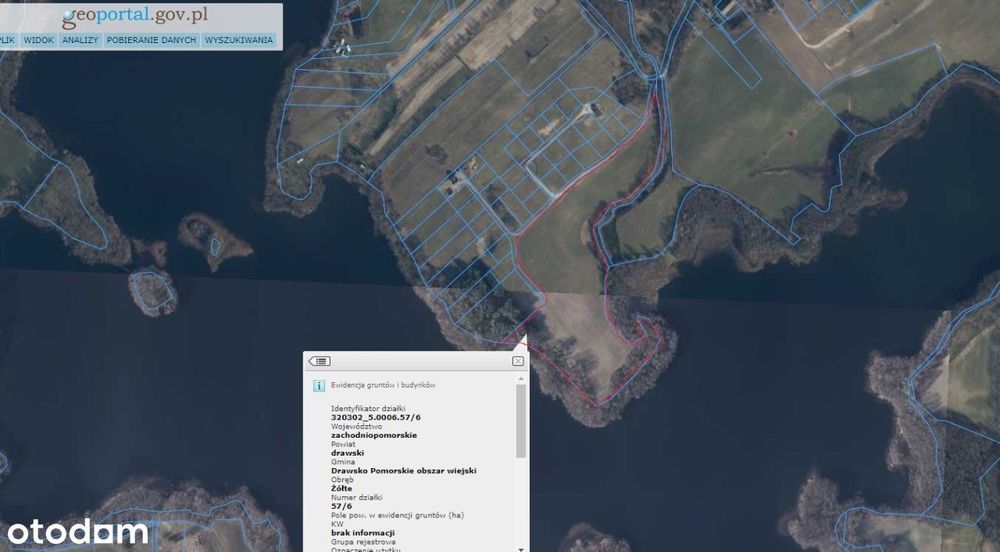Click the popup scrollbar down arrow

521,548
